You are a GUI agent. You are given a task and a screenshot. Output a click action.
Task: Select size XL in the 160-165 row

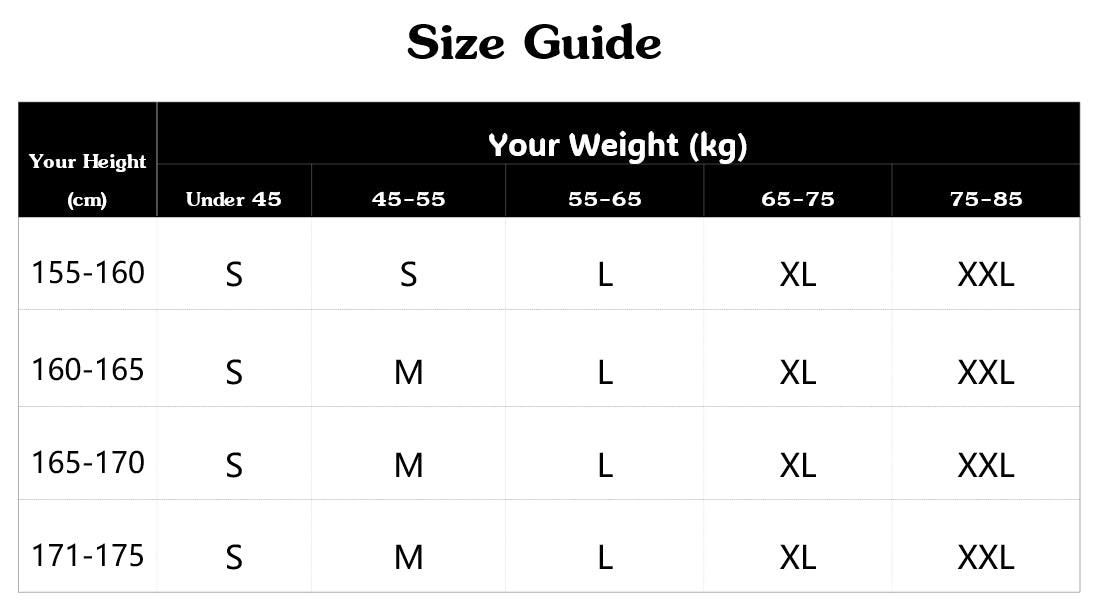pyautogui.click(x=797, y=373)
